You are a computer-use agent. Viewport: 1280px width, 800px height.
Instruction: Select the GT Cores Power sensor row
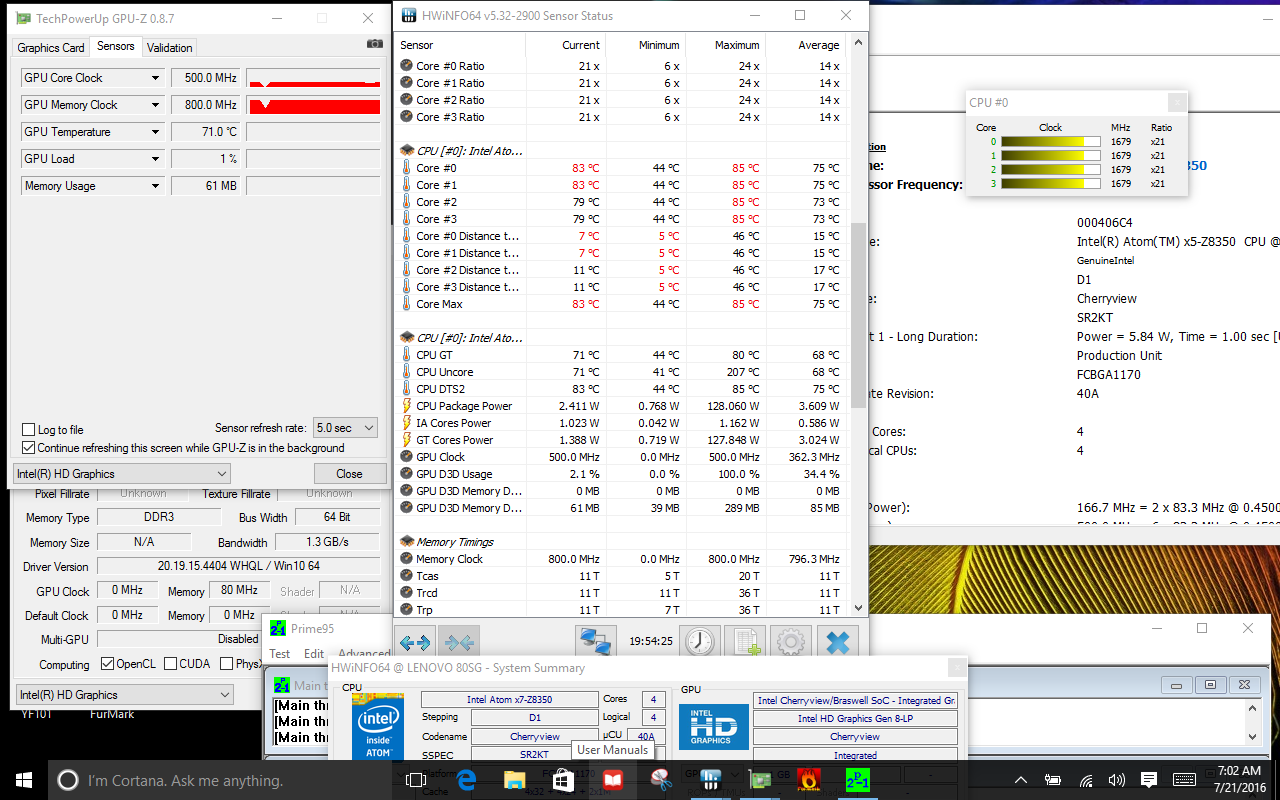pyautogui.click(x=621, y=440)
